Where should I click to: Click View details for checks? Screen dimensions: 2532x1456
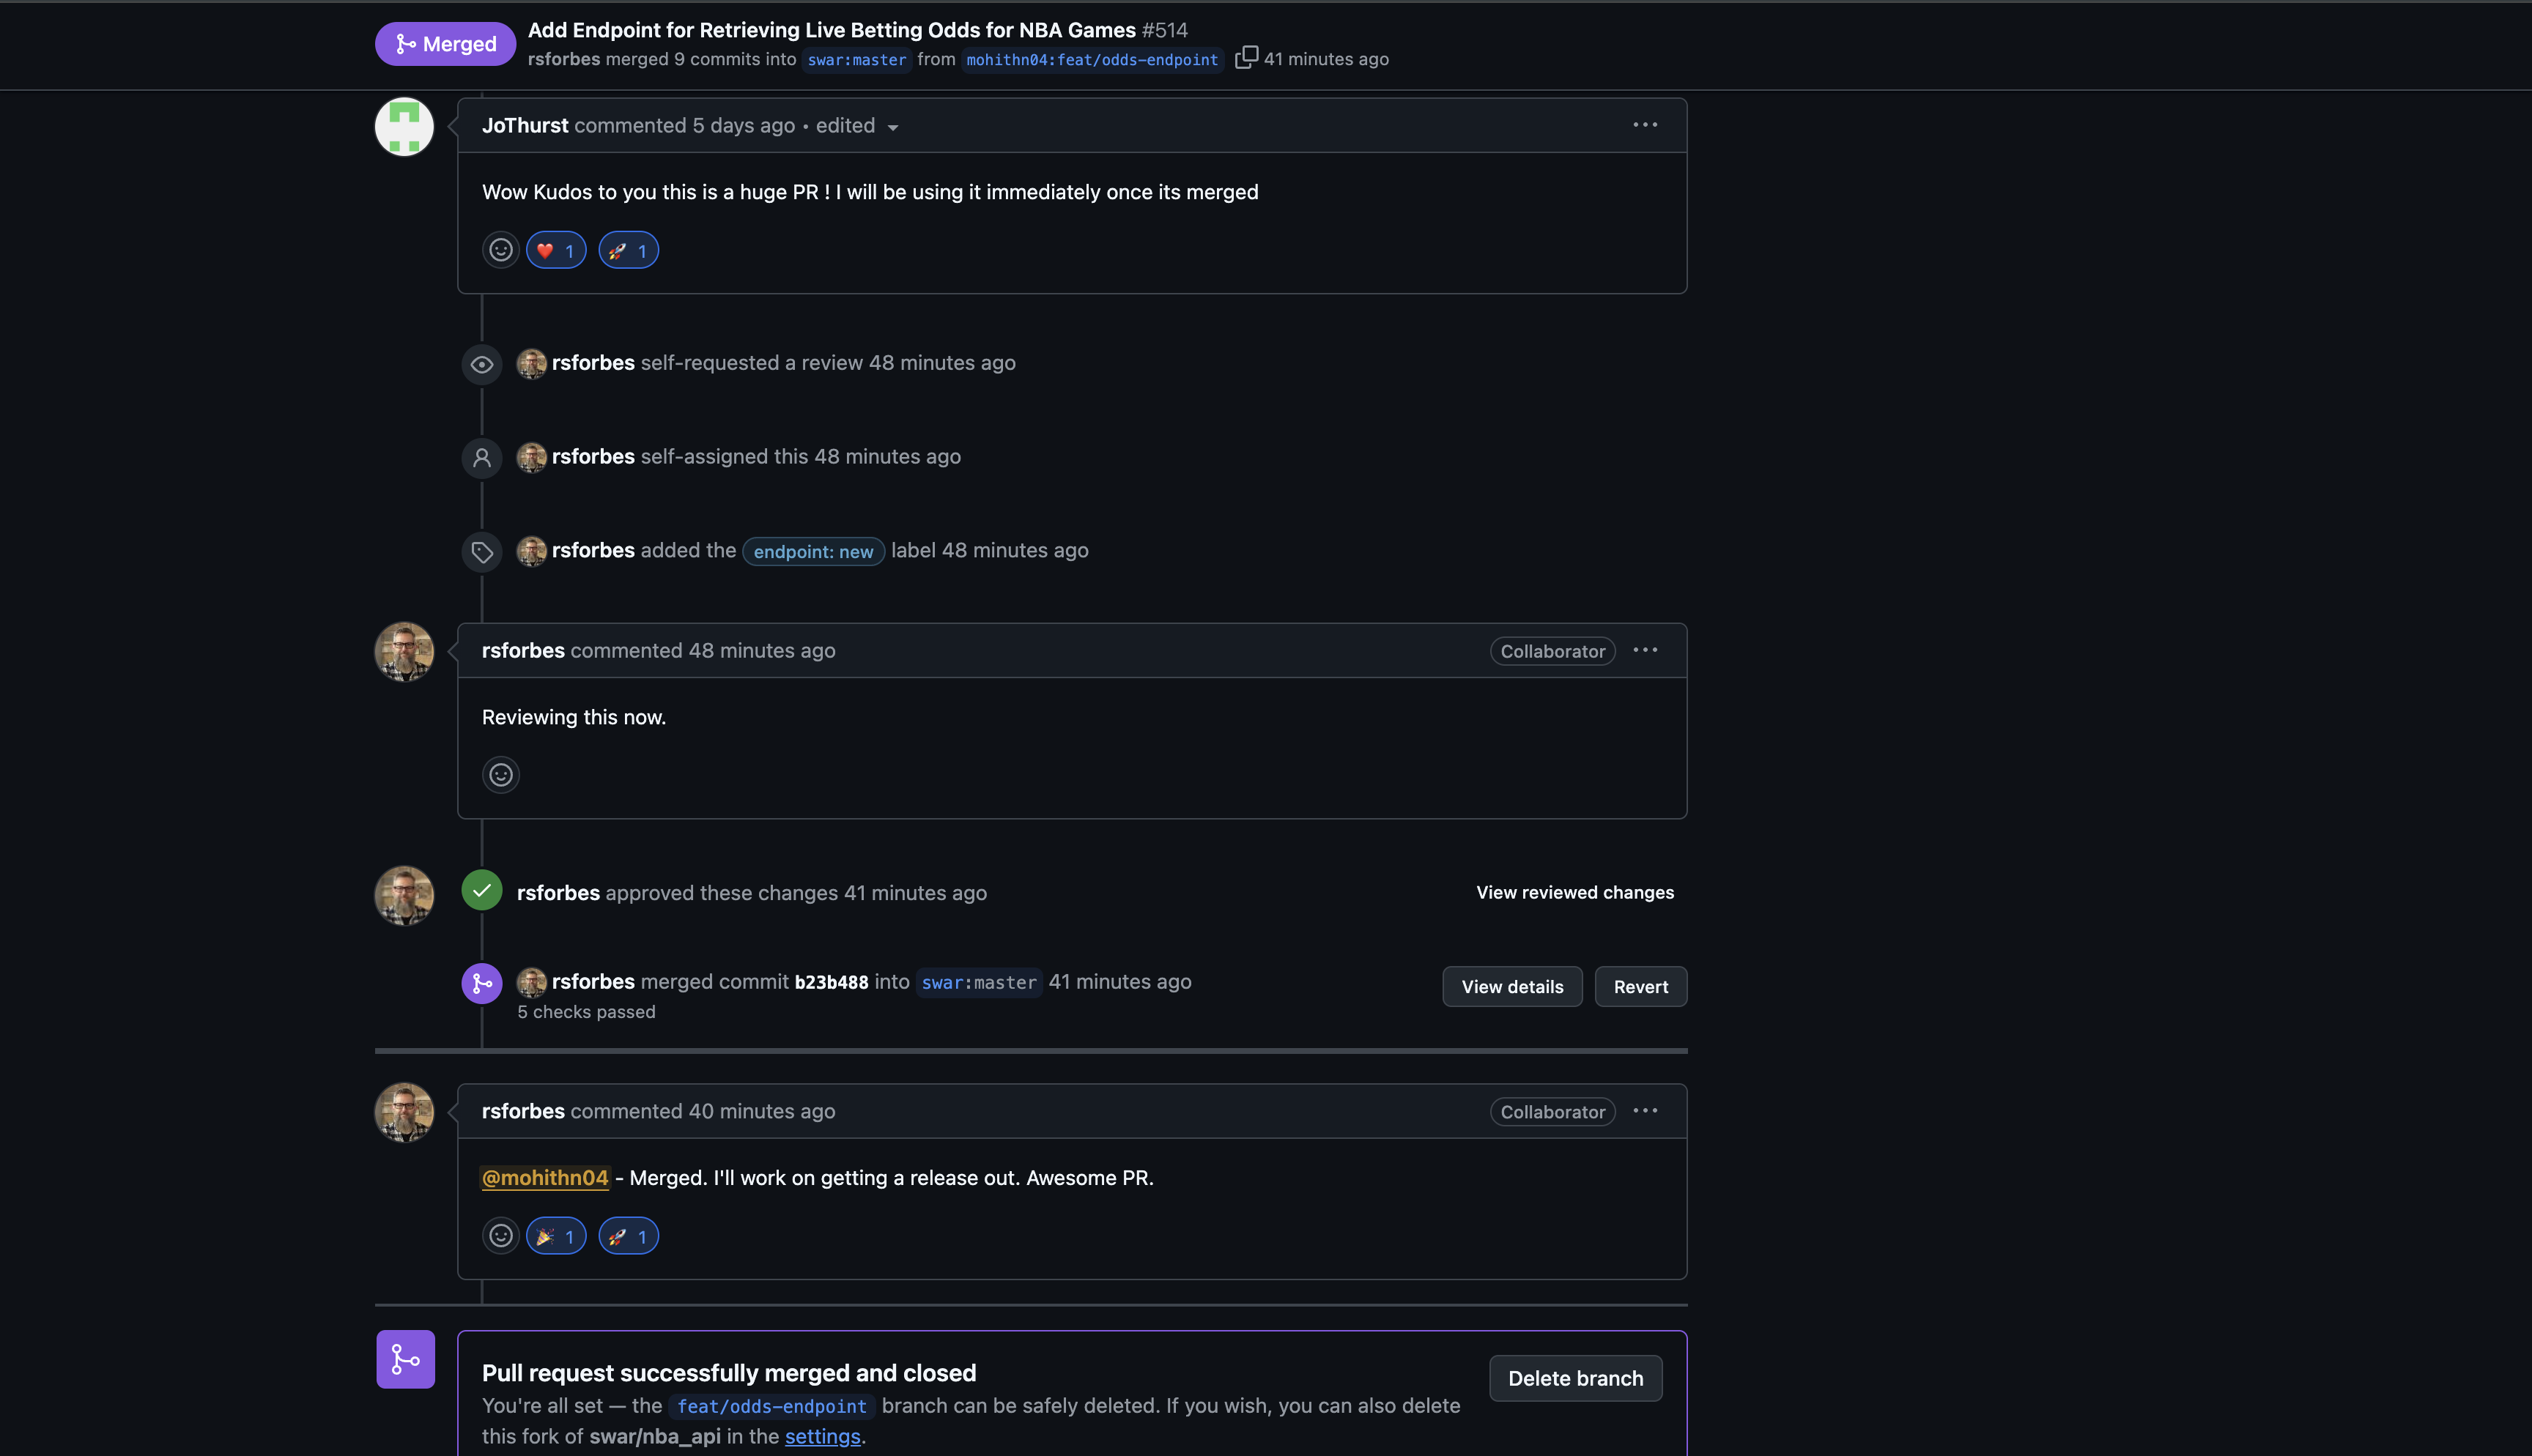pos(1512,987)
